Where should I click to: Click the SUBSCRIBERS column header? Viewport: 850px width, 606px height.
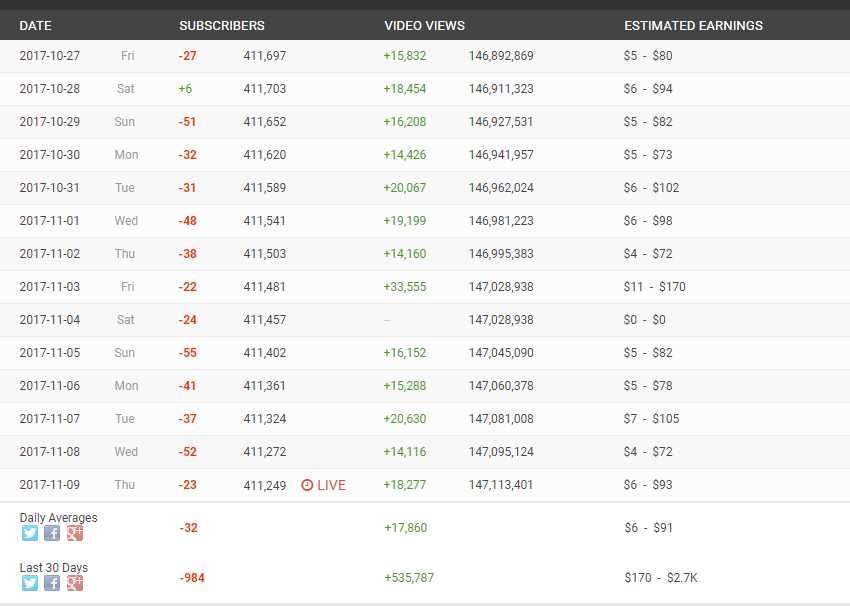click(x=222, y=25)
